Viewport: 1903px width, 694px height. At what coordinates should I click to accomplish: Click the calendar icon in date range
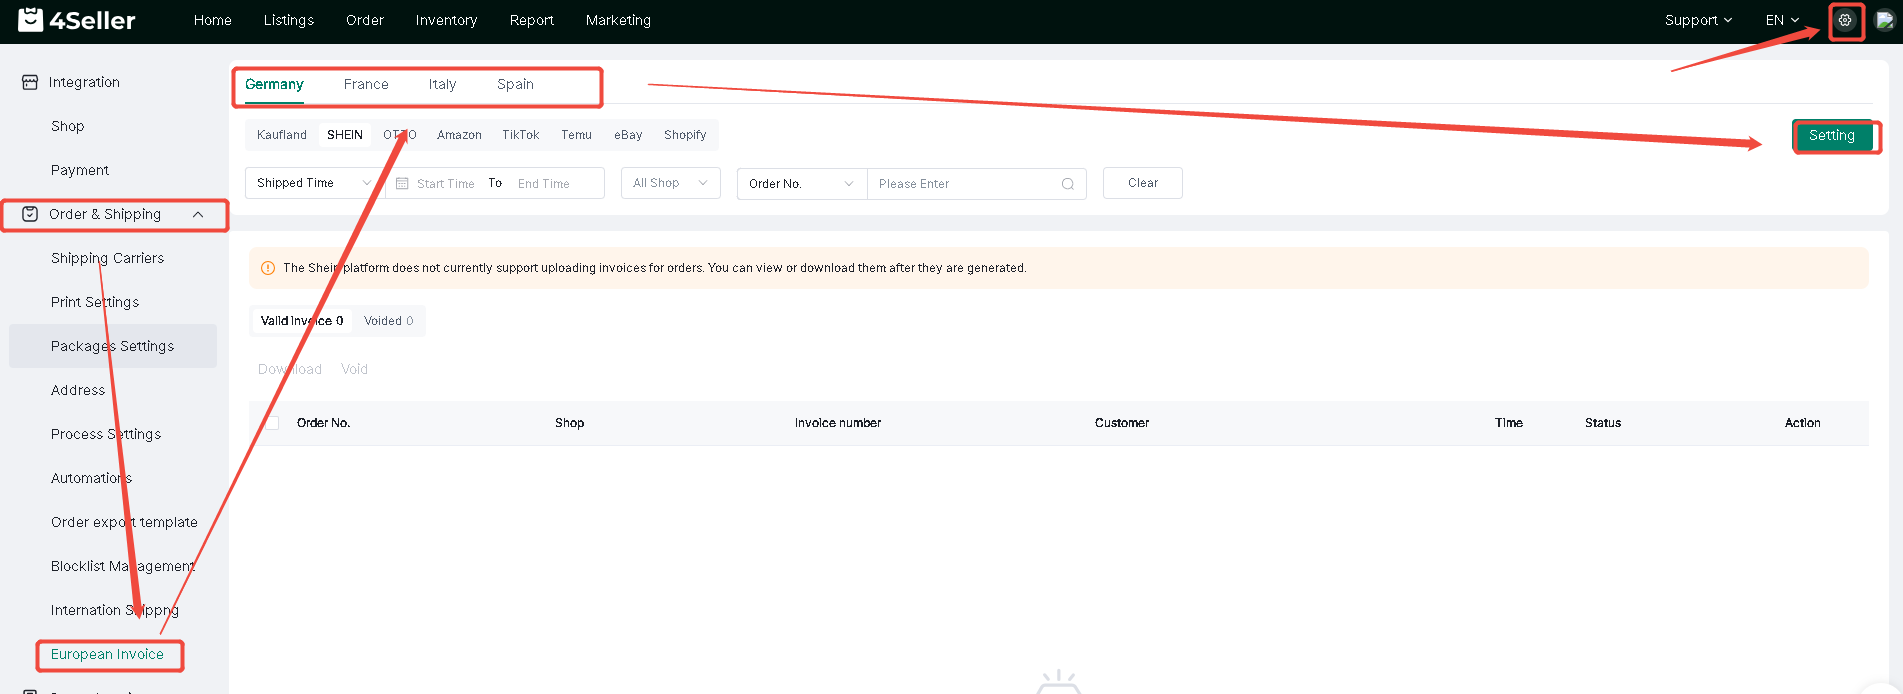coord(402,184)
